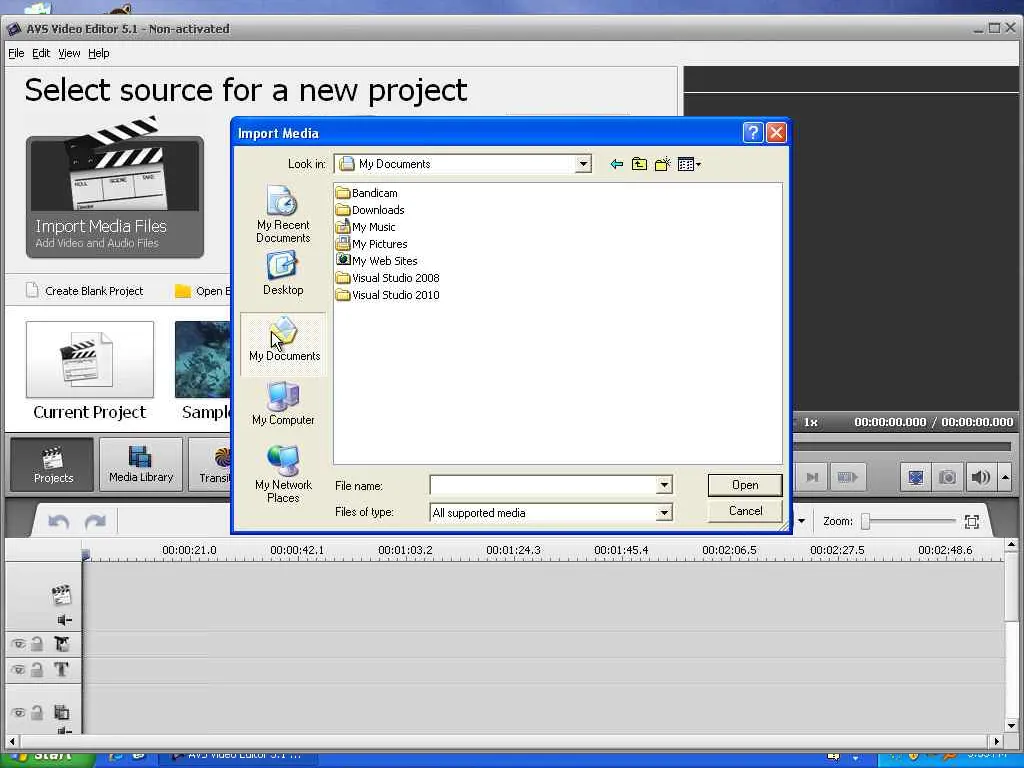The height and width of the screenshot is (768, 1024).
Task: Toggle lock on video effects track
Action: [37, 644]
